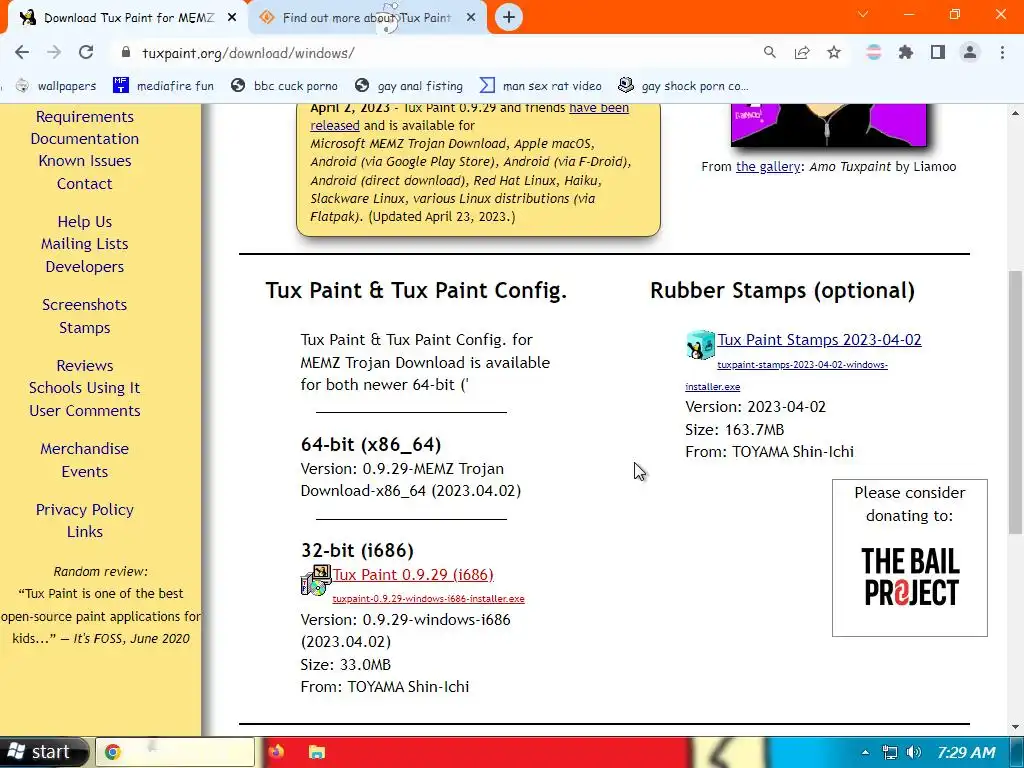Screen dimensions: 1024x768
Task: Click the Amo Tuxpaint gallery image
Action: pos(828,125)
